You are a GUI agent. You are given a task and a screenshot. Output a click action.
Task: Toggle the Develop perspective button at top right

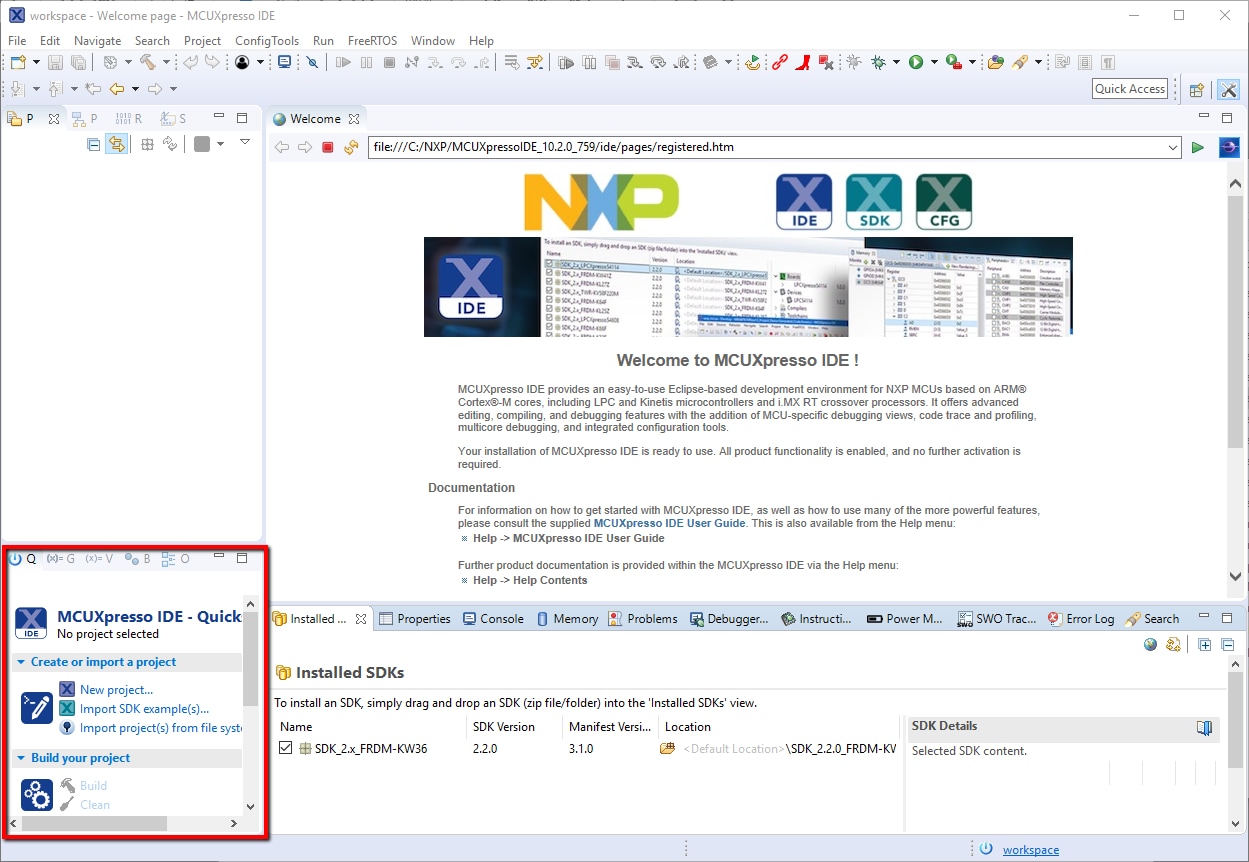1228,89
